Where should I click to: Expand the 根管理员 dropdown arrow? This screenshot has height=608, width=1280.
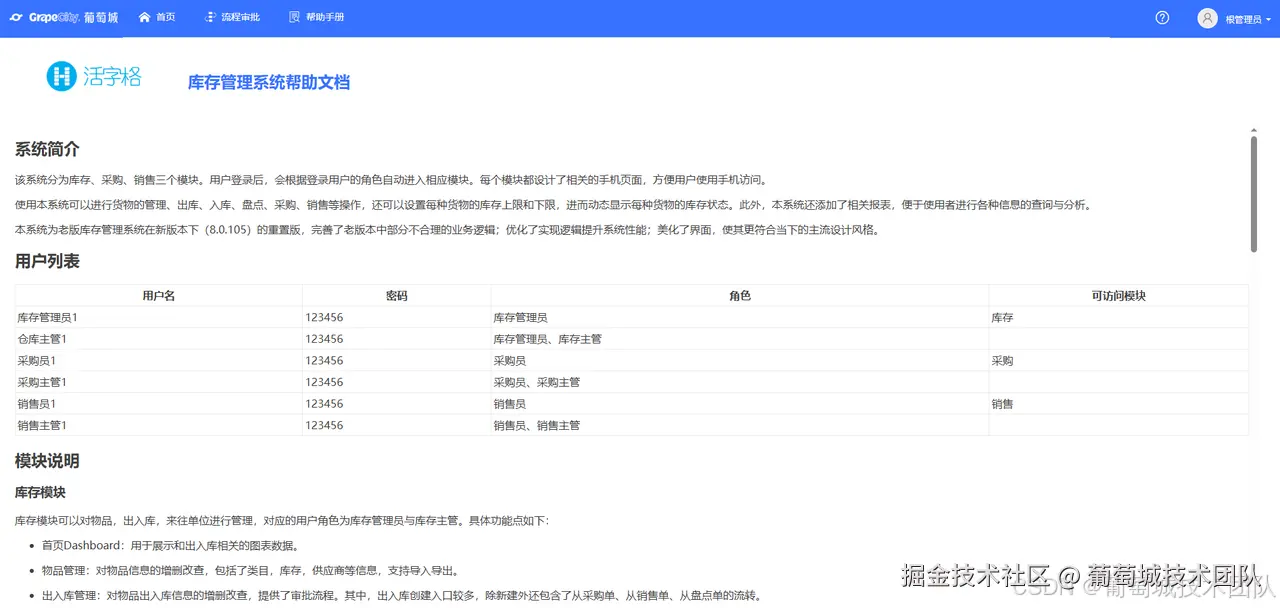(1268, 17)
